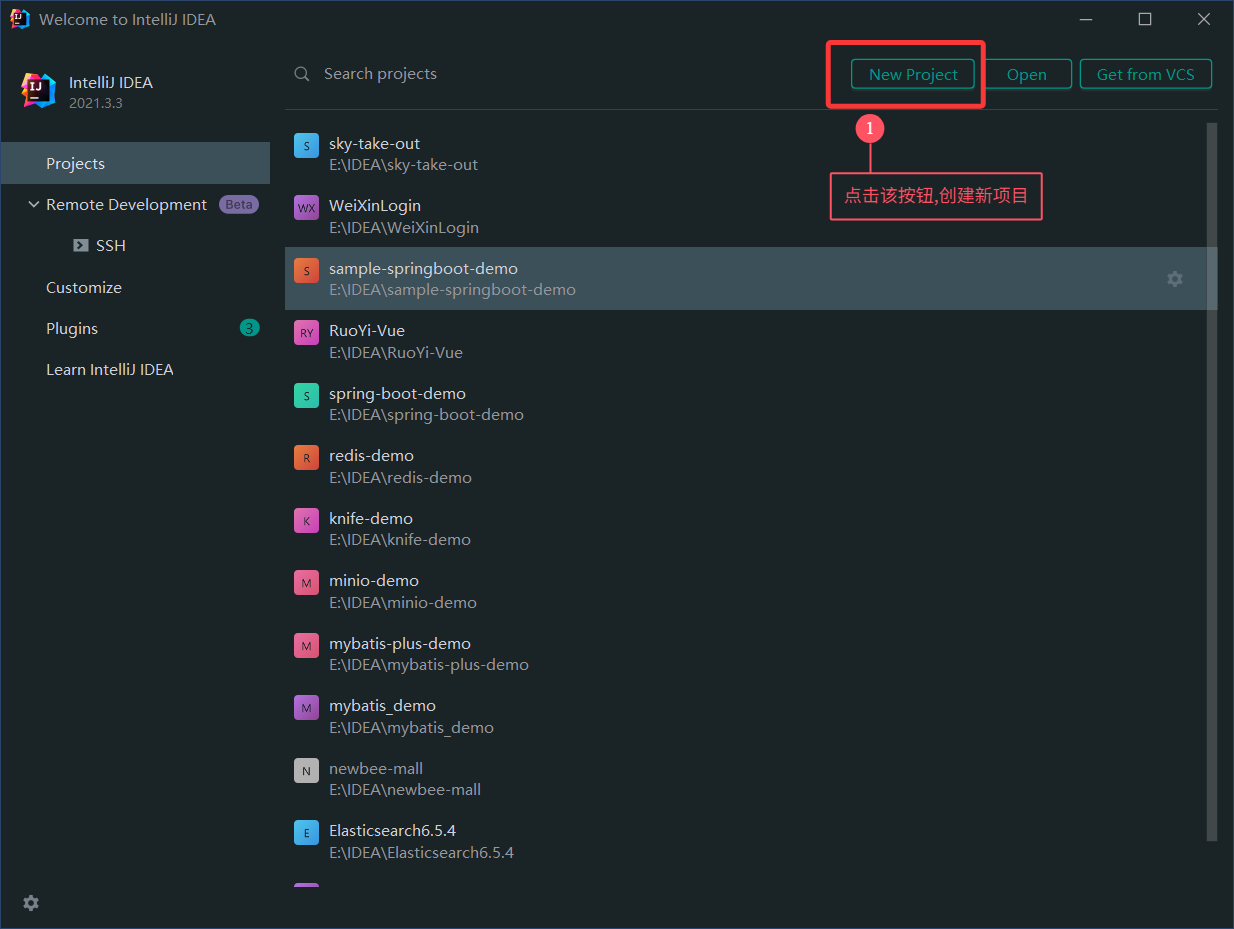Click the IntelliJ IDEA logo in sidebar
Screen dimensions: 1234x929
(x=39, y=90)
